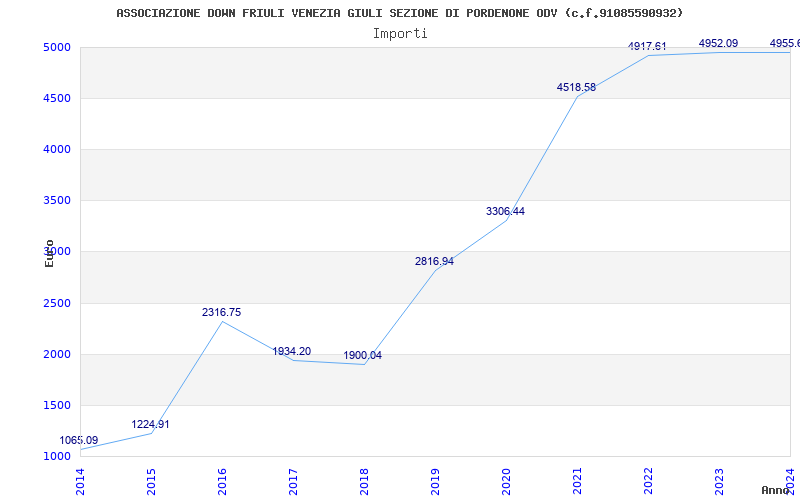This screenshot has width=800, height=500.
Task: Select the data label 1934.20
Action: click(x=291, y=352)
